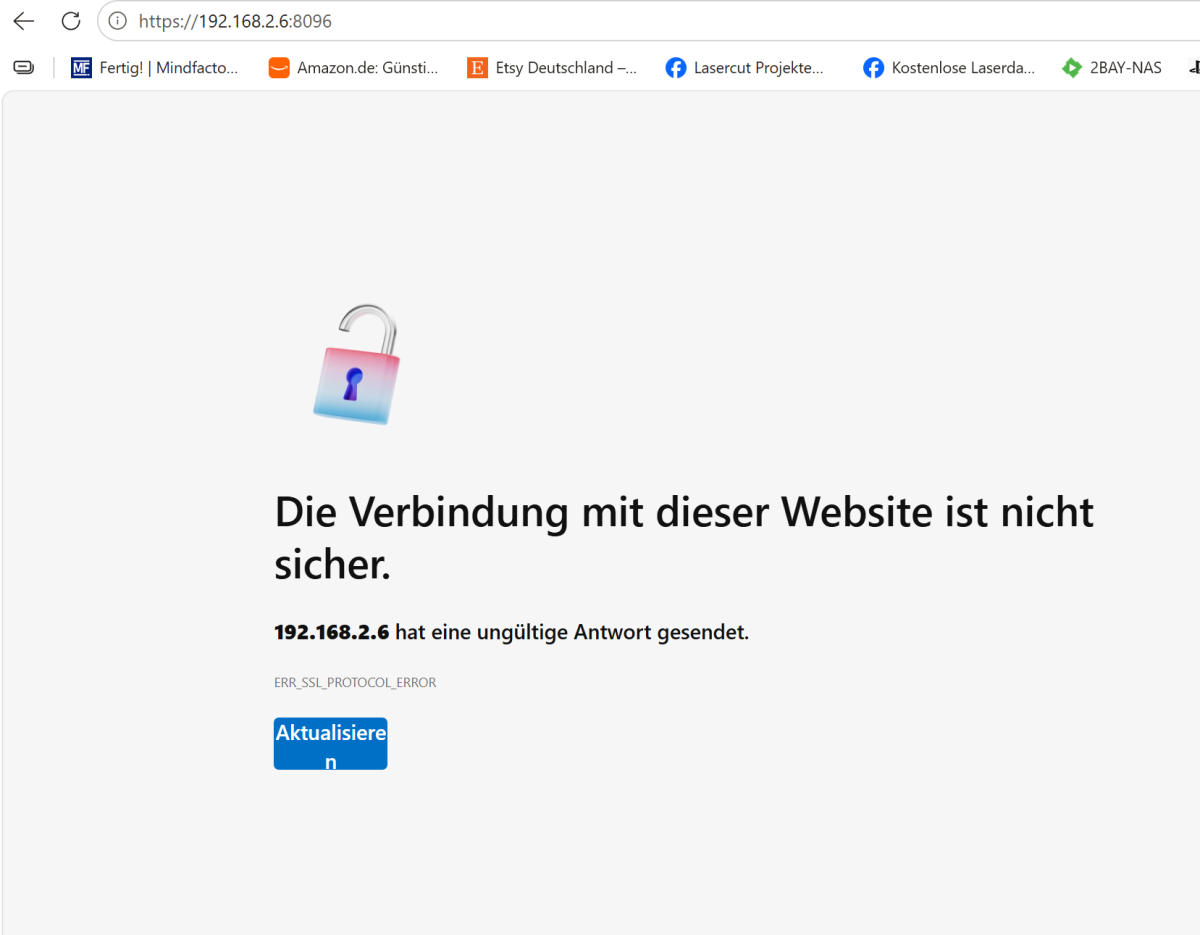This screenshot has height=935, width=1200.
Task: Open the favorites bar leftmost tab-group icon
Action: [x=23, y=67]
